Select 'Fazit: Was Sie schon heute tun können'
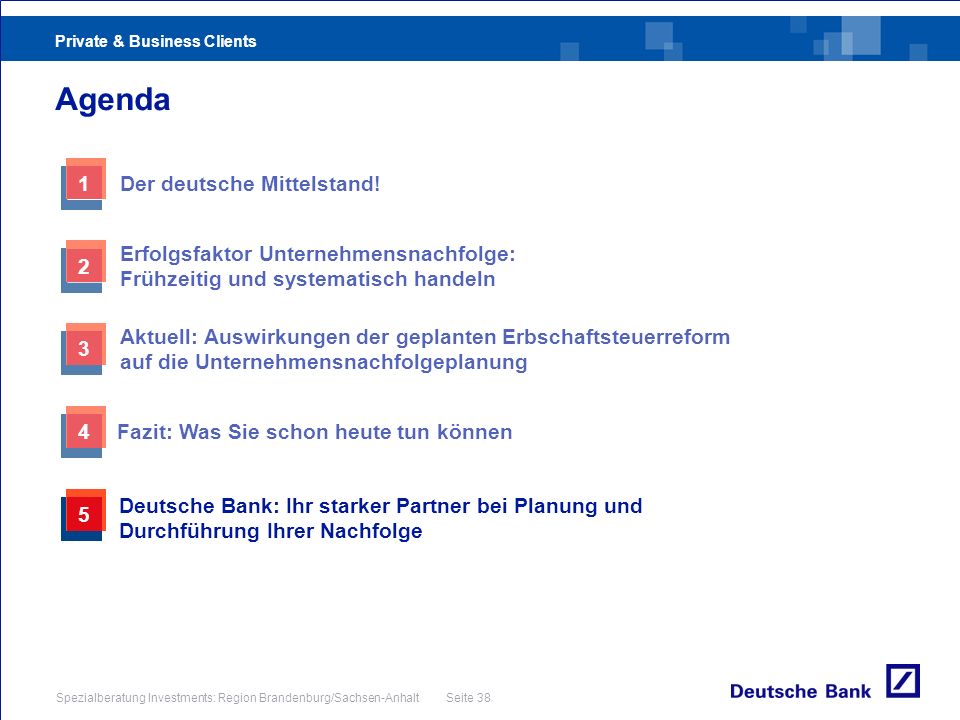 click(x=315, y=432)
